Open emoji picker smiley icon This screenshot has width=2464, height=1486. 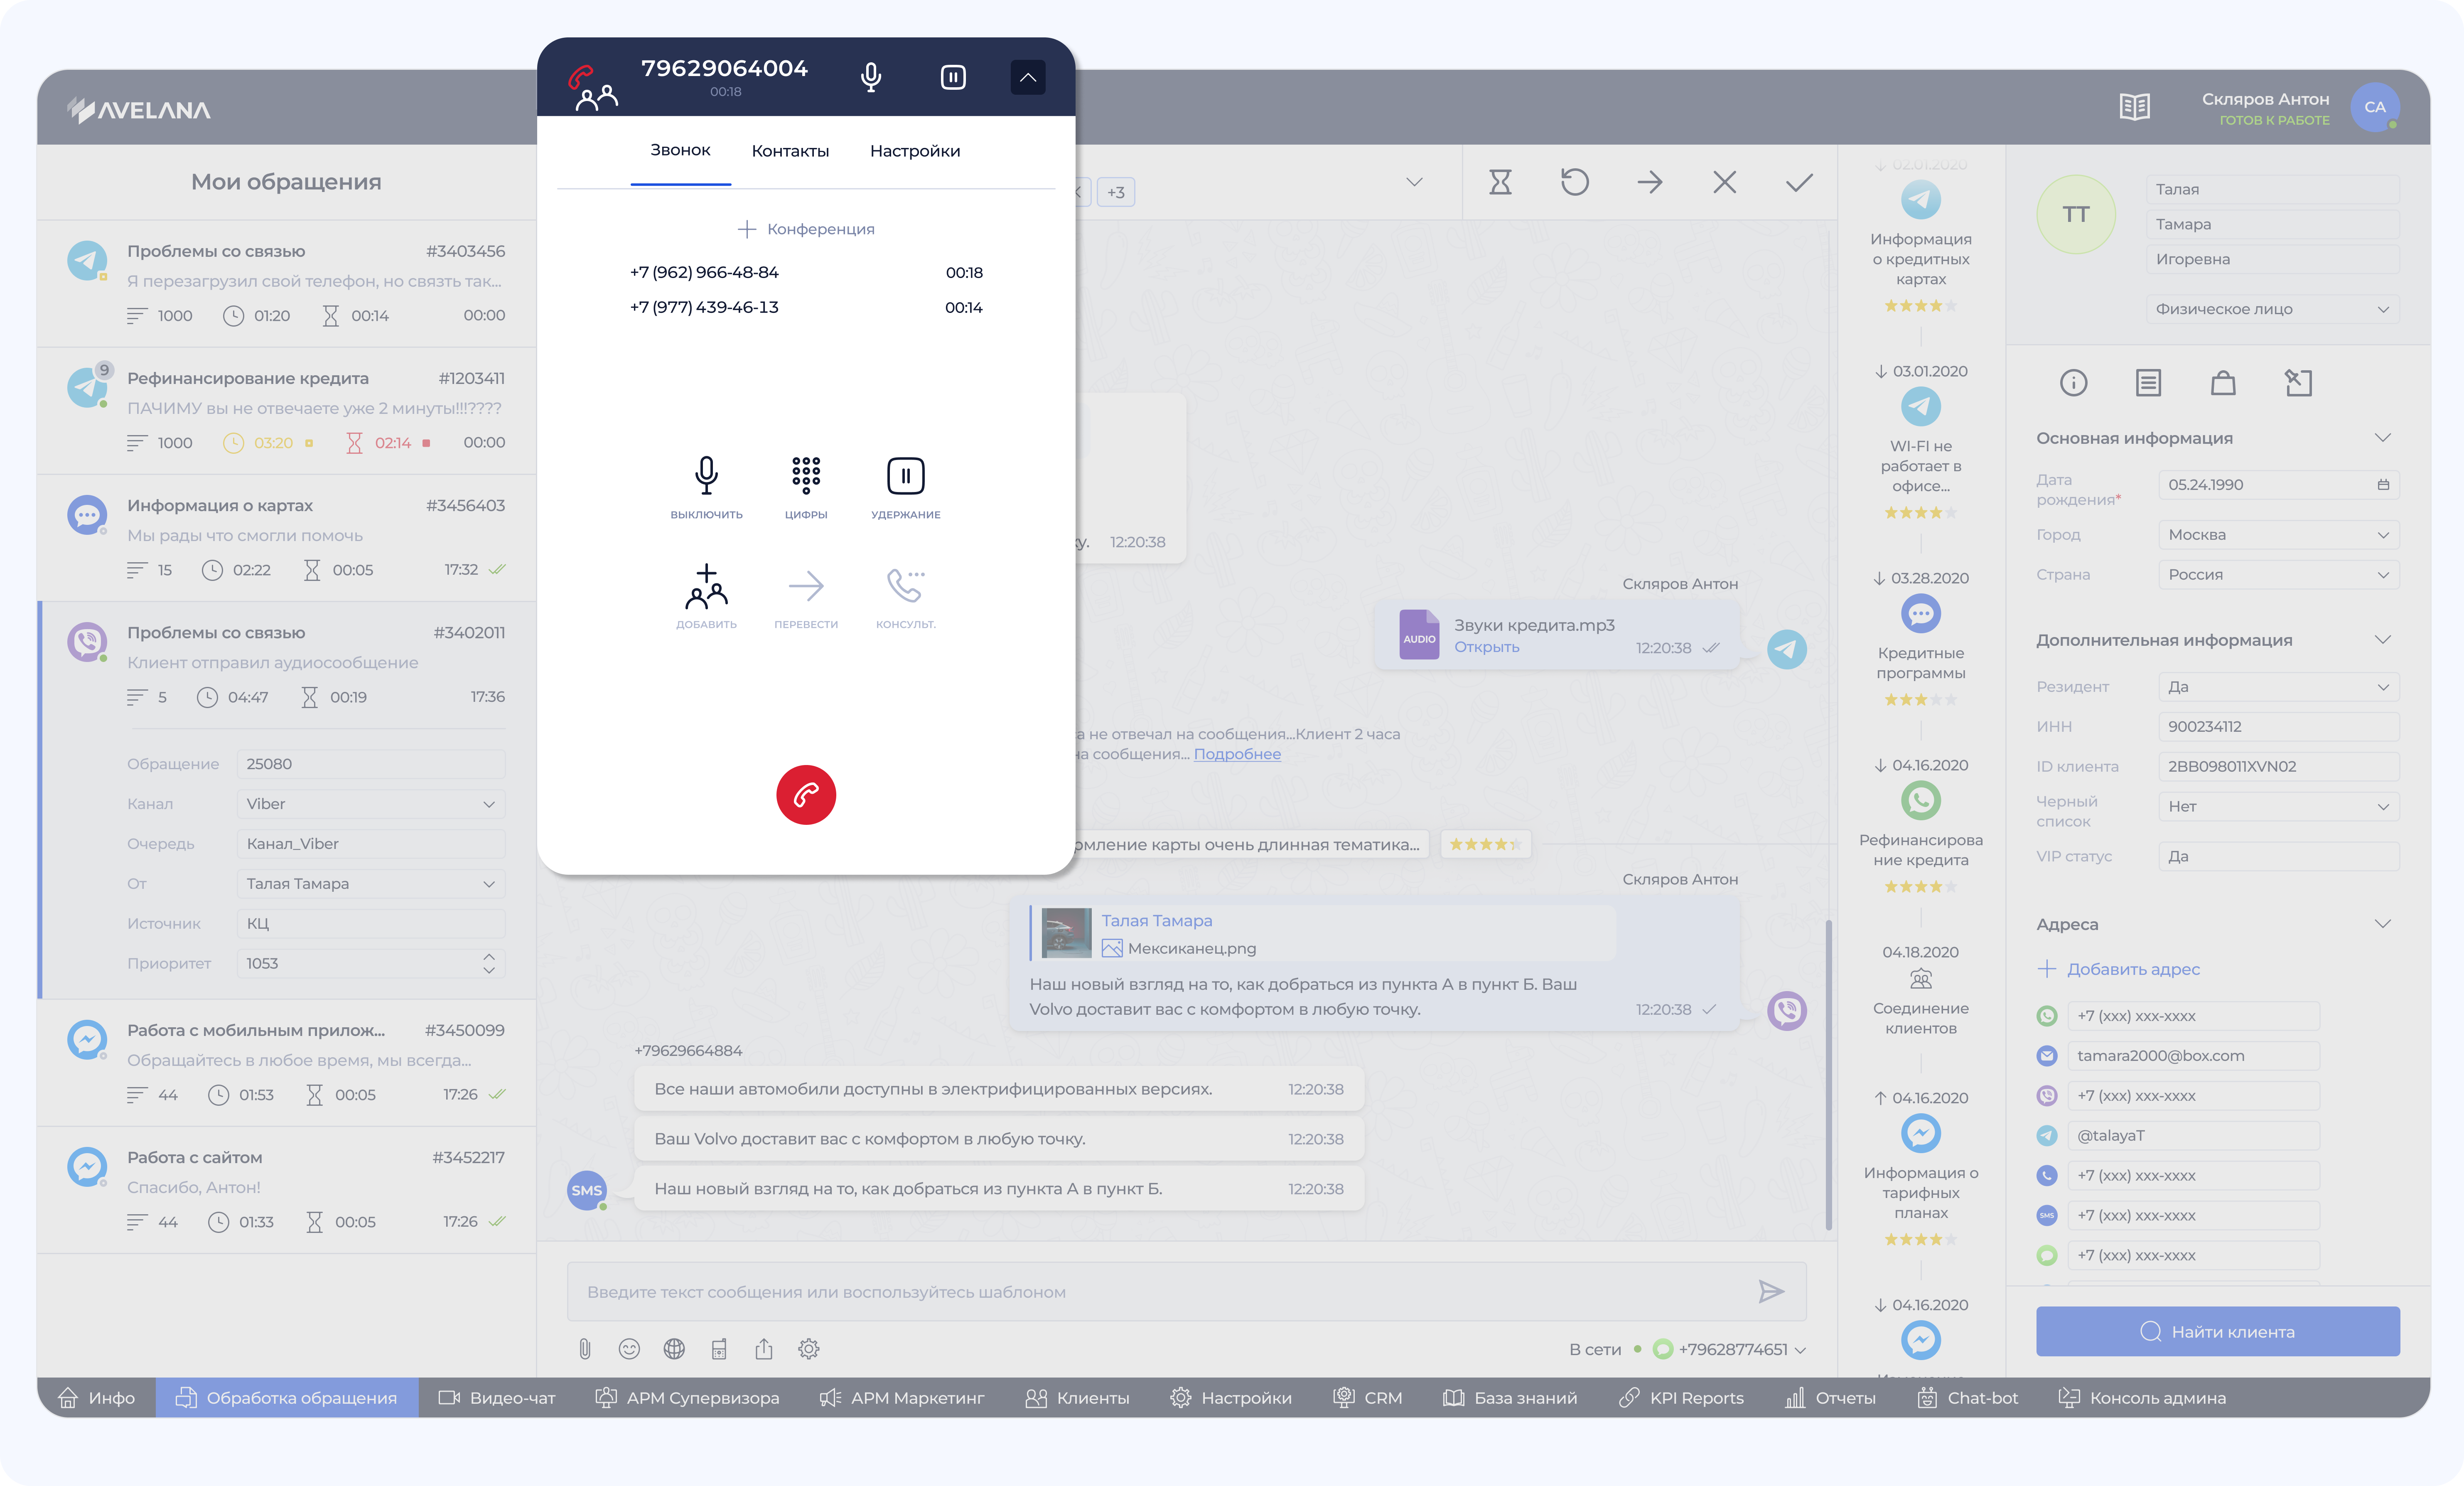[629, 1349]
